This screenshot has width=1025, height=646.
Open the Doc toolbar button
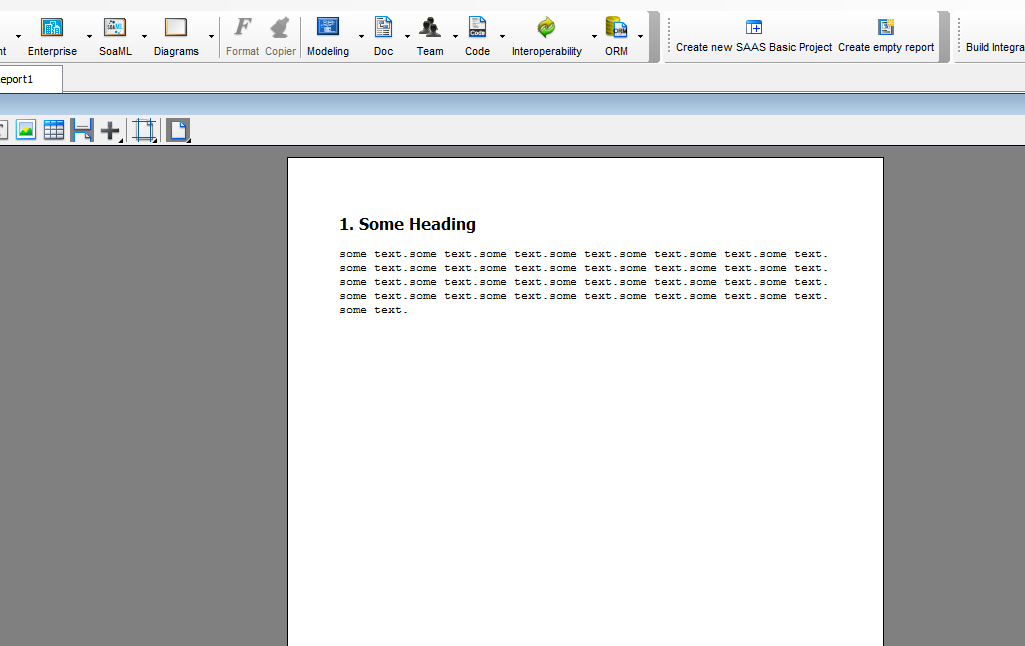(x=383, y=37)
